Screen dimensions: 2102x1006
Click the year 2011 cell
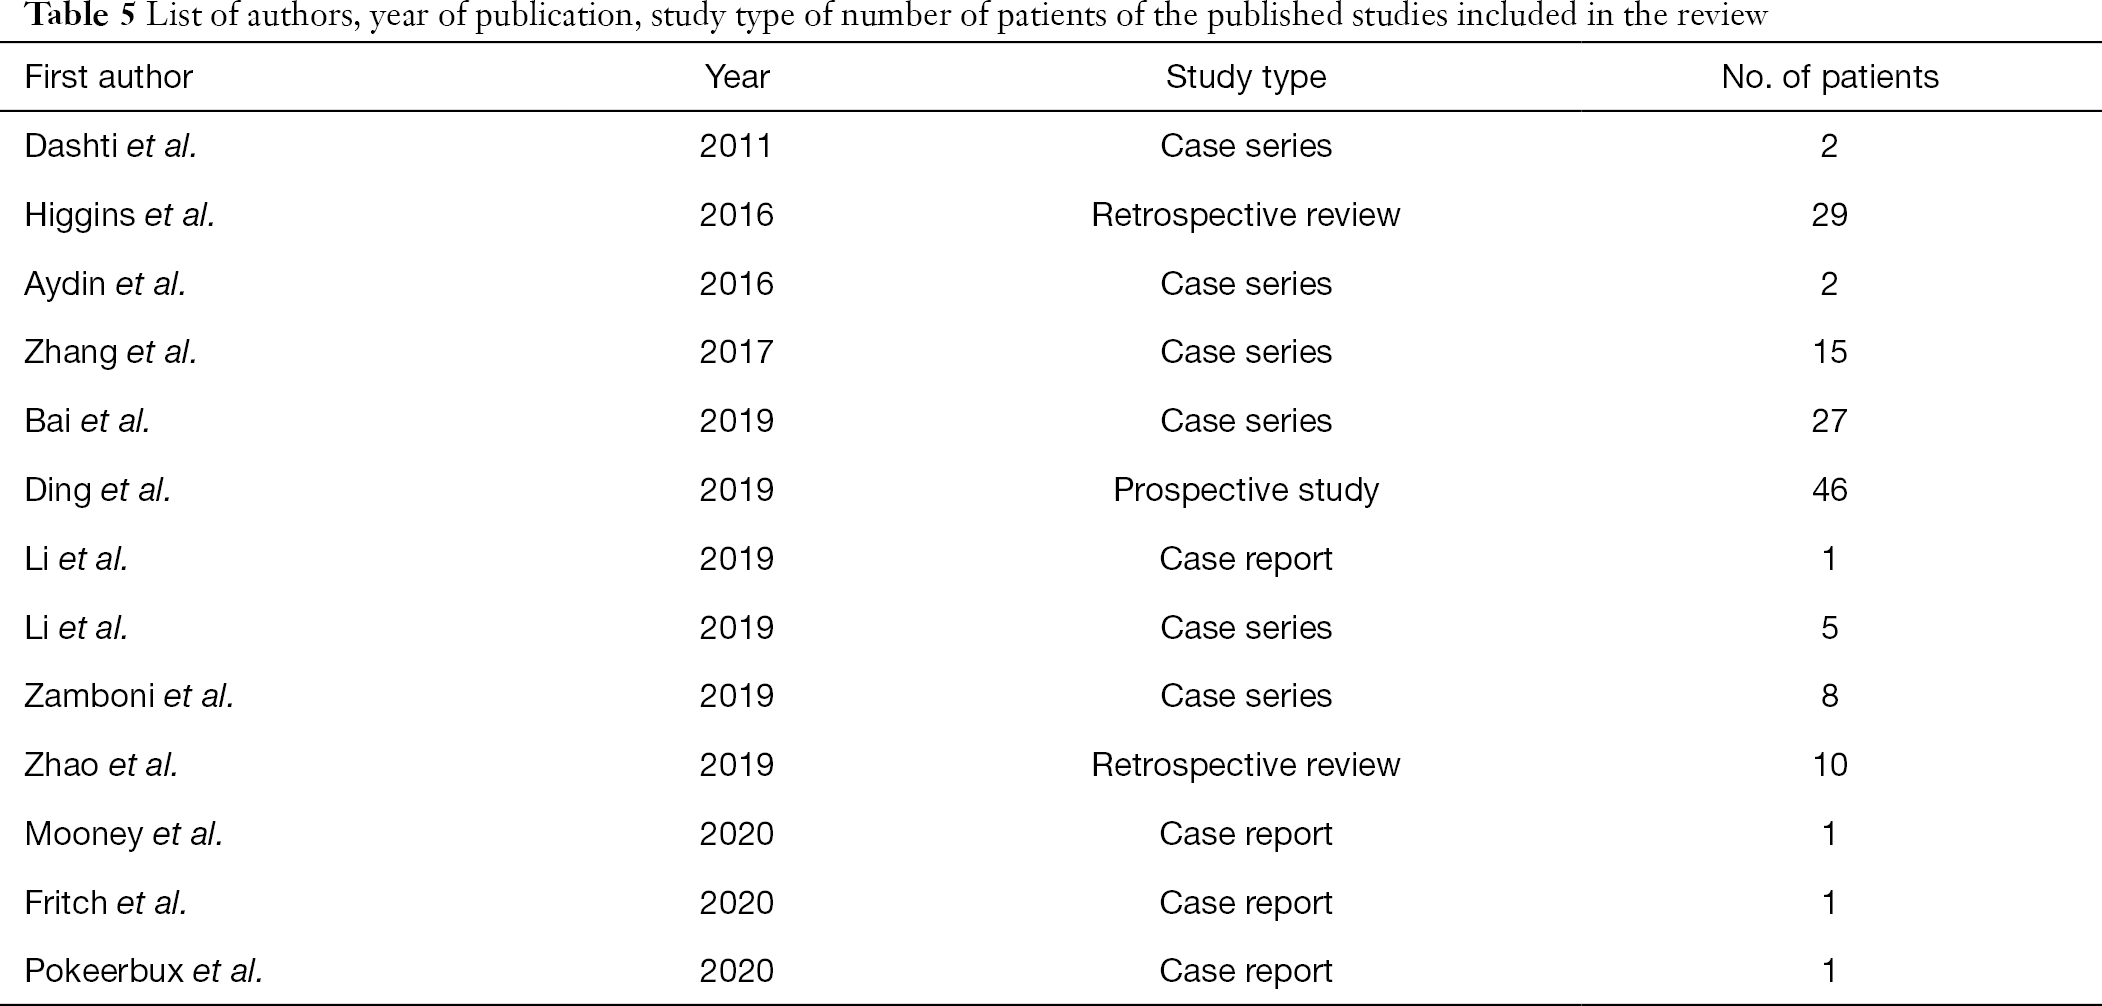pyautogui.click(x=737, y=146)
